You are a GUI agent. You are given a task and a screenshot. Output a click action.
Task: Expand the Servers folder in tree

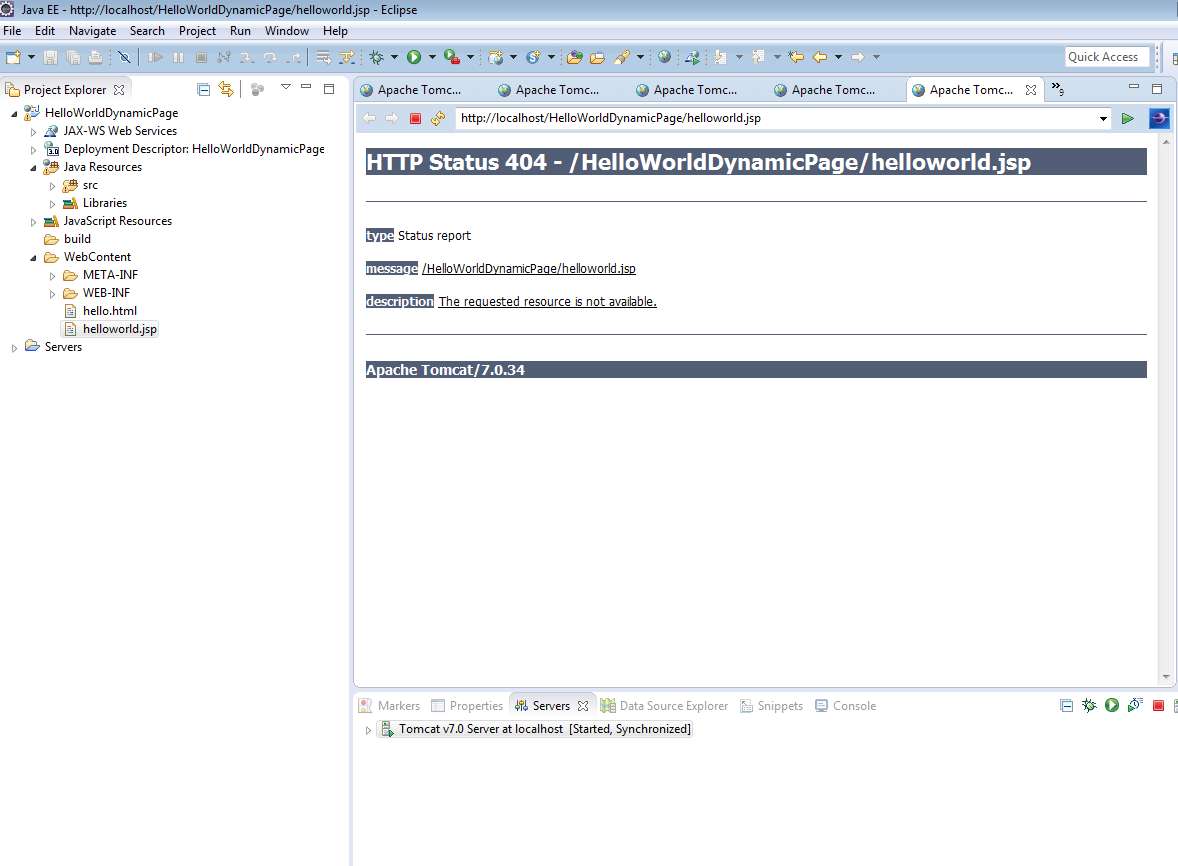pos(14,348)
